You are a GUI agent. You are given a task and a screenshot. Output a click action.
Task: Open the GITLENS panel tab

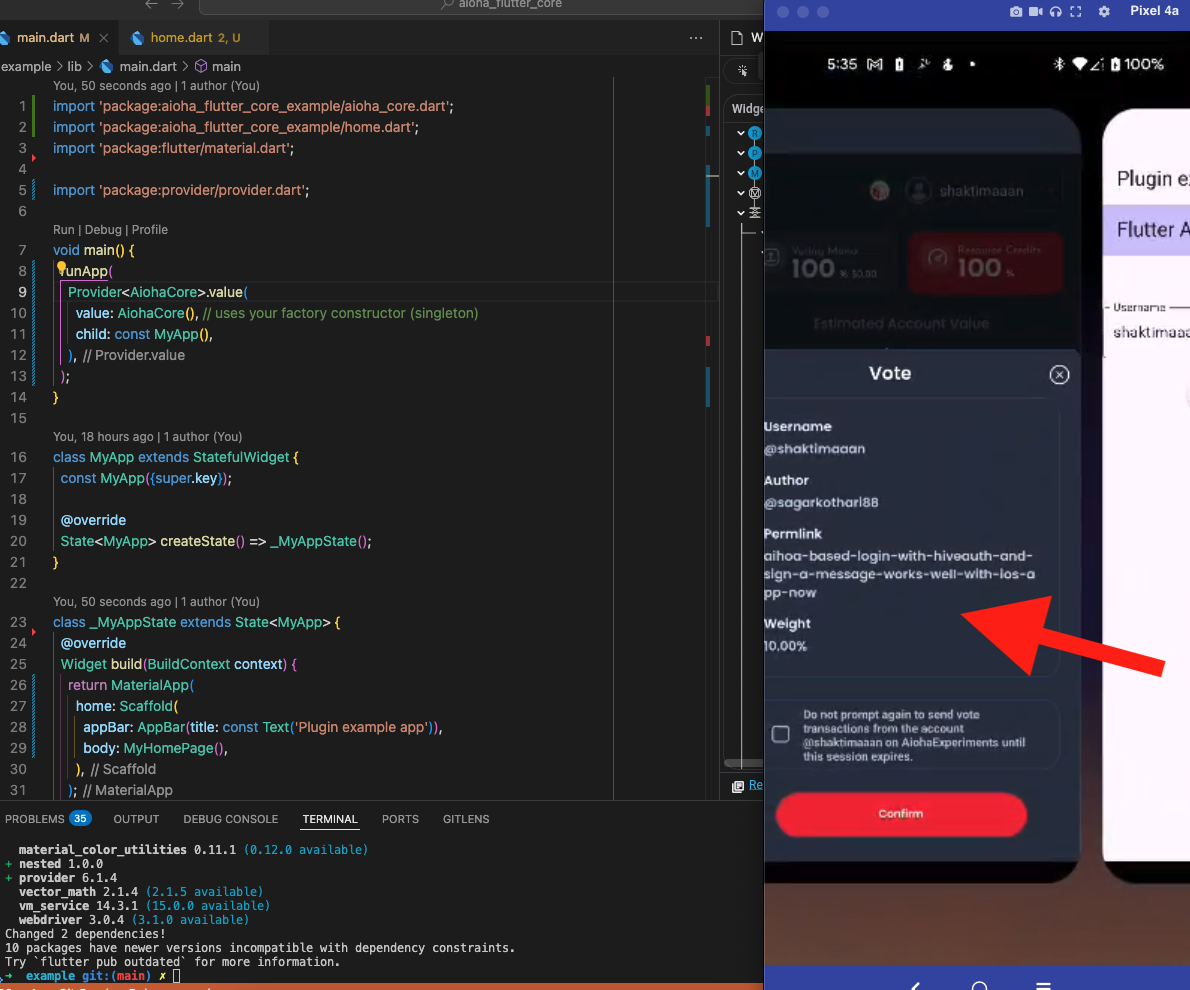click(466, 819)
